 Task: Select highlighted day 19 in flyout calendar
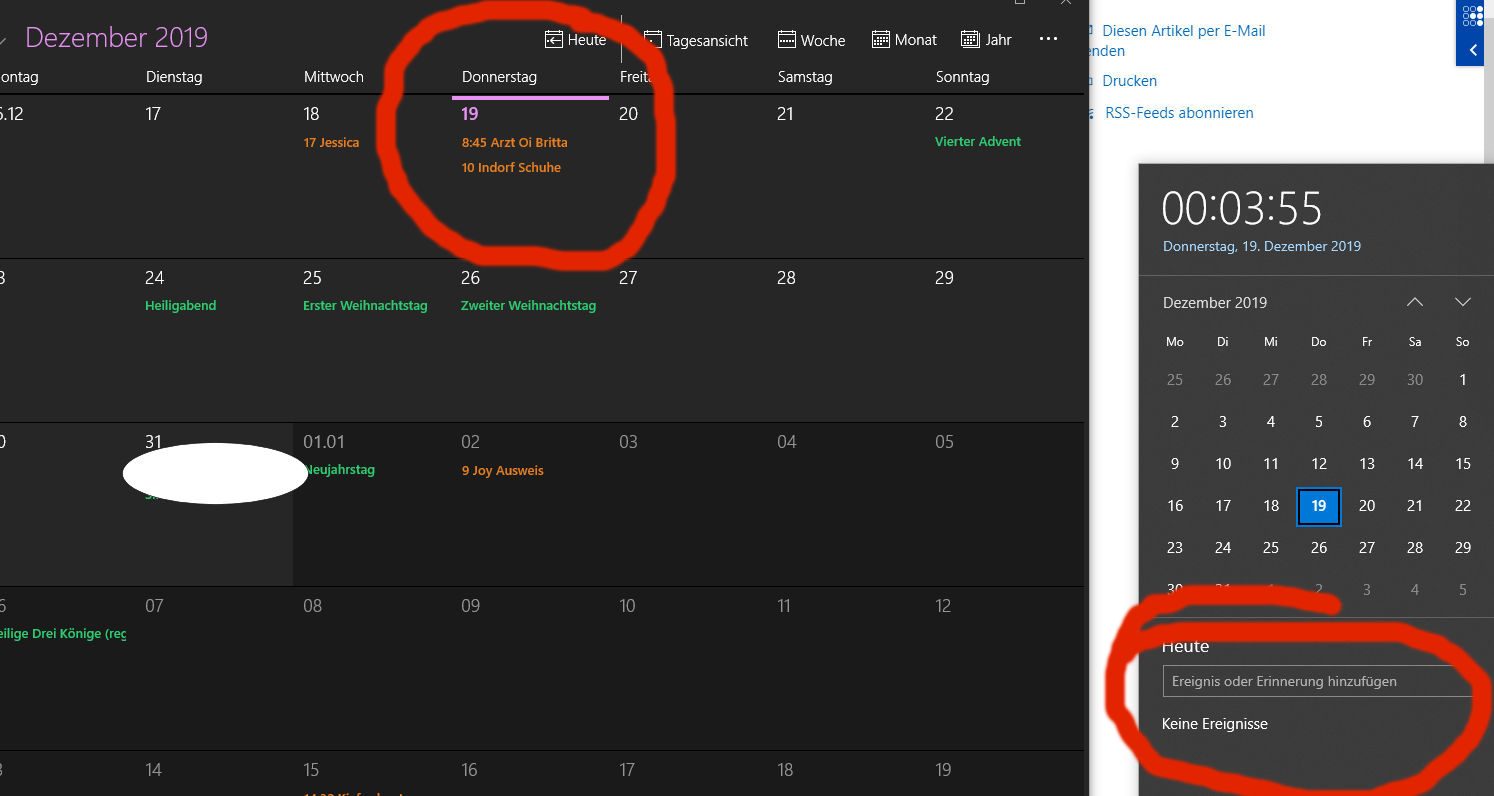(x=1319, y=506)
